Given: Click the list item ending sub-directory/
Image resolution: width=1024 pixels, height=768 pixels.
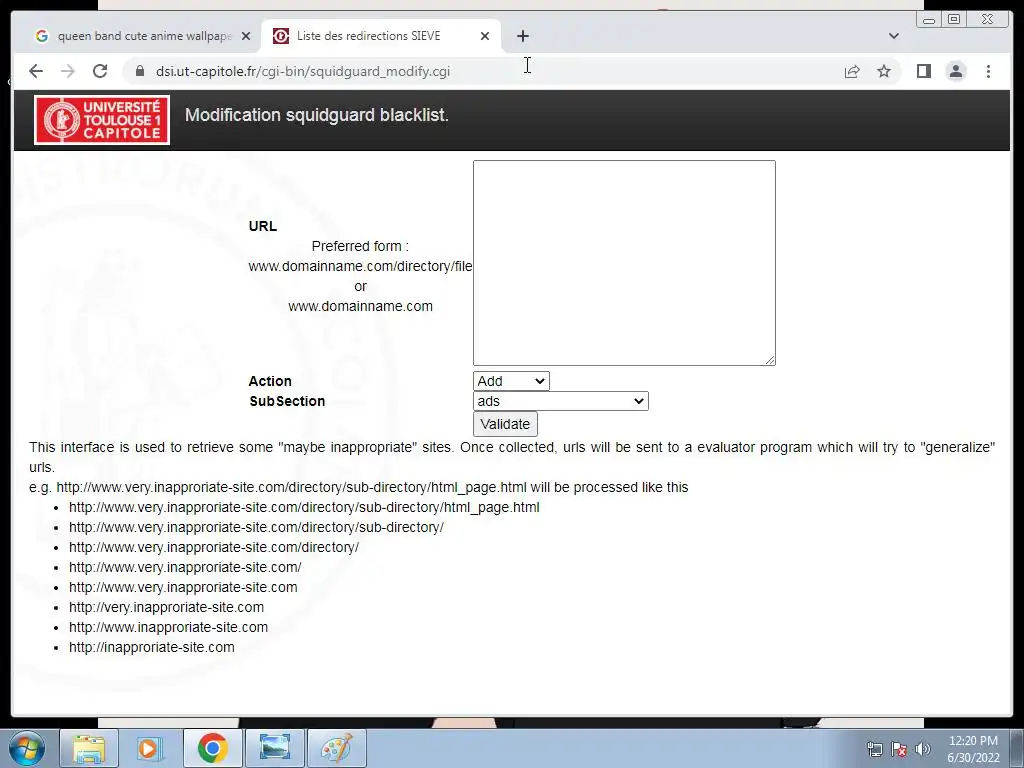Looking at the screenshot, I should pos(256,527).
